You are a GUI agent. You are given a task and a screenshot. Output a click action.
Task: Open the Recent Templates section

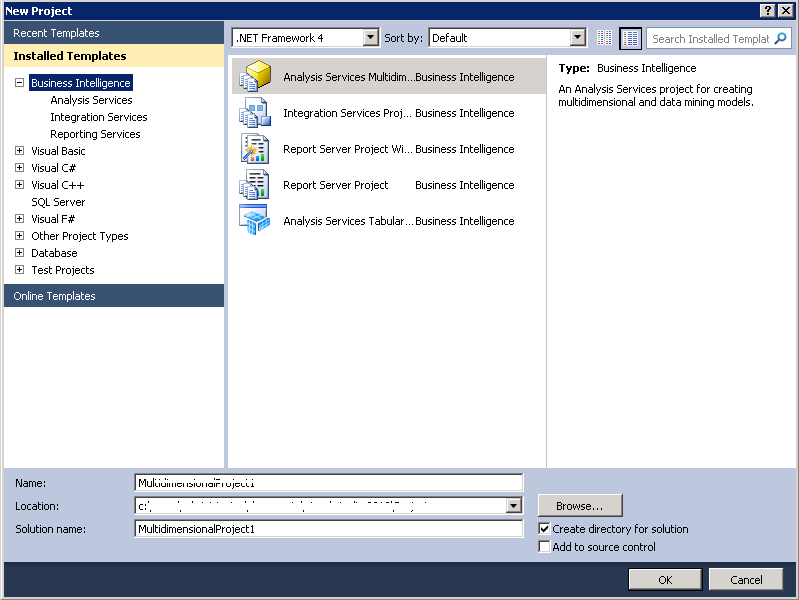tap(56, 33)
